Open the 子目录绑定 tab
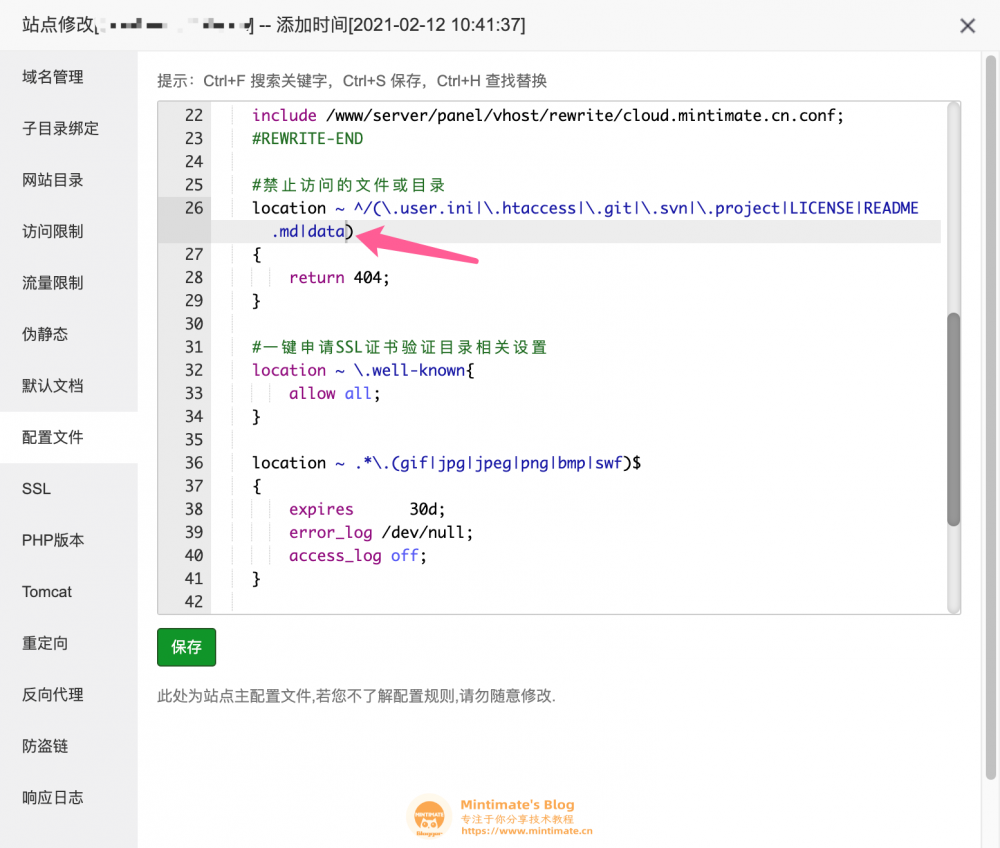1000x848 pixels. coord(60,129)
